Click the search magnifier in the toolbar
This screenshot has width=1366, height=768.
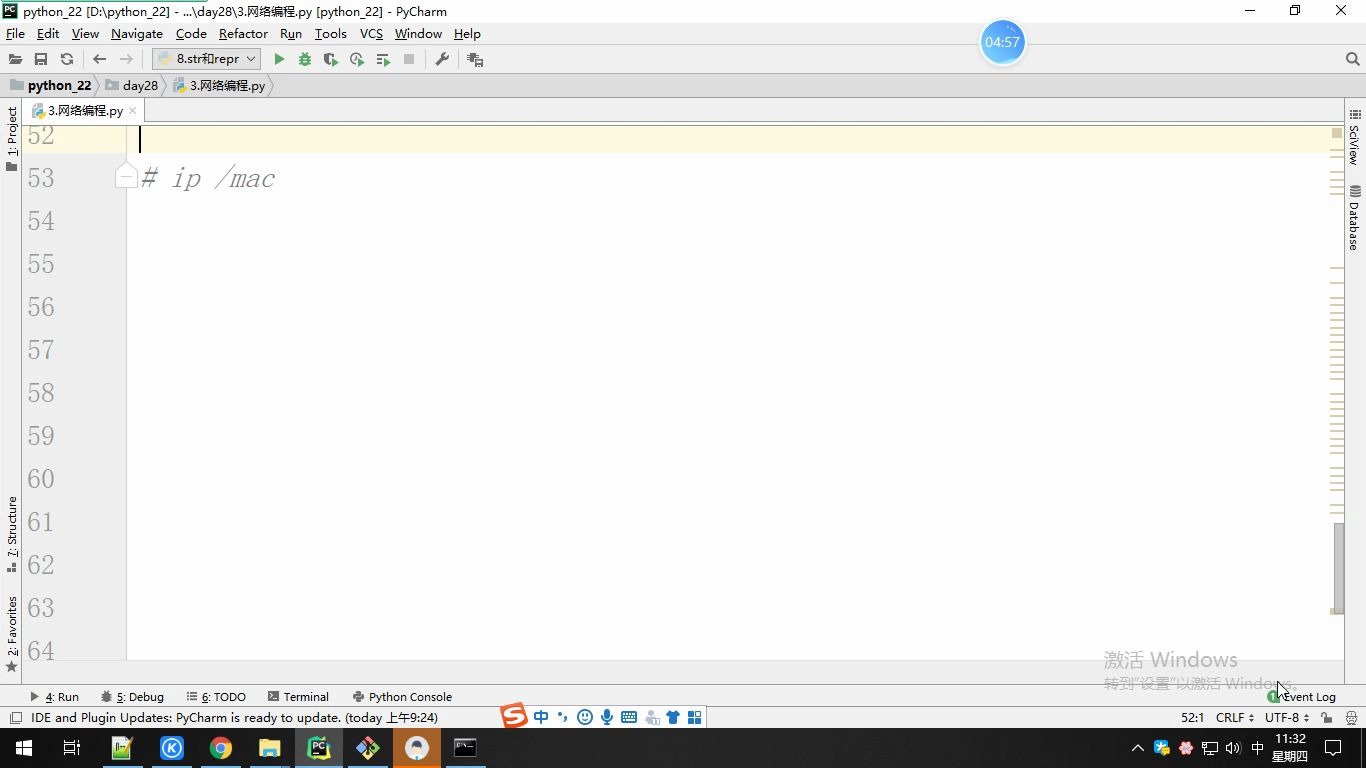point(1353,59)
